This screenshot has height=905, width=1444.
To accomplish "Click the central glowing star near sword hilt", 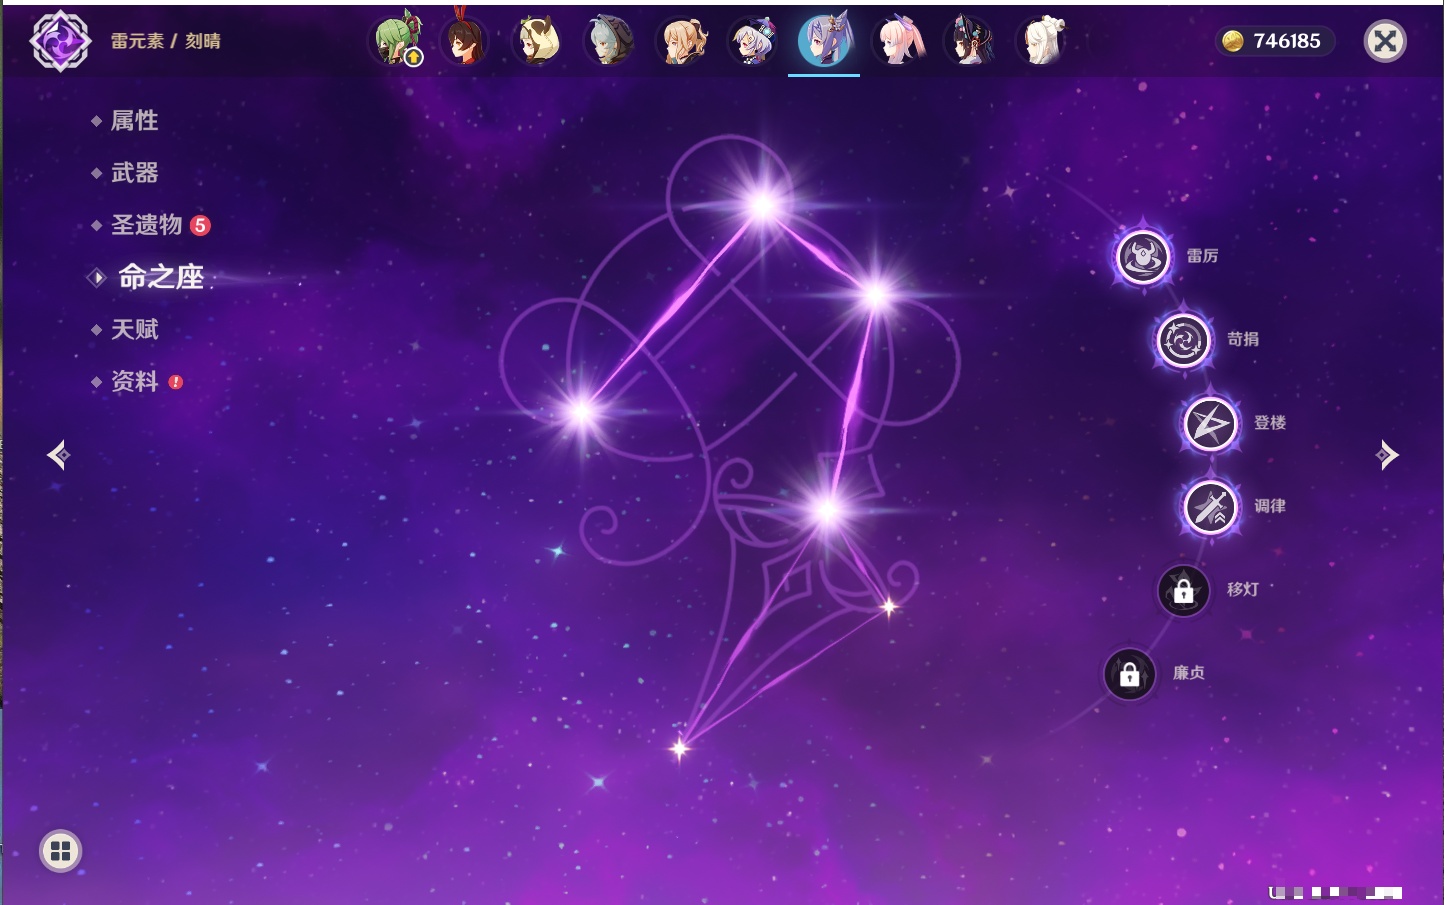I will pos(826,511).
